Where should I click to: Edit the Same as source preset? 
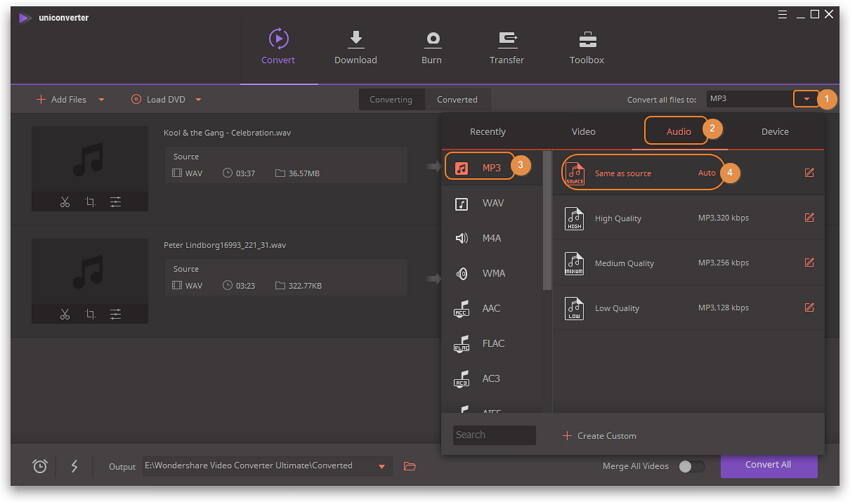coord(809,173)
